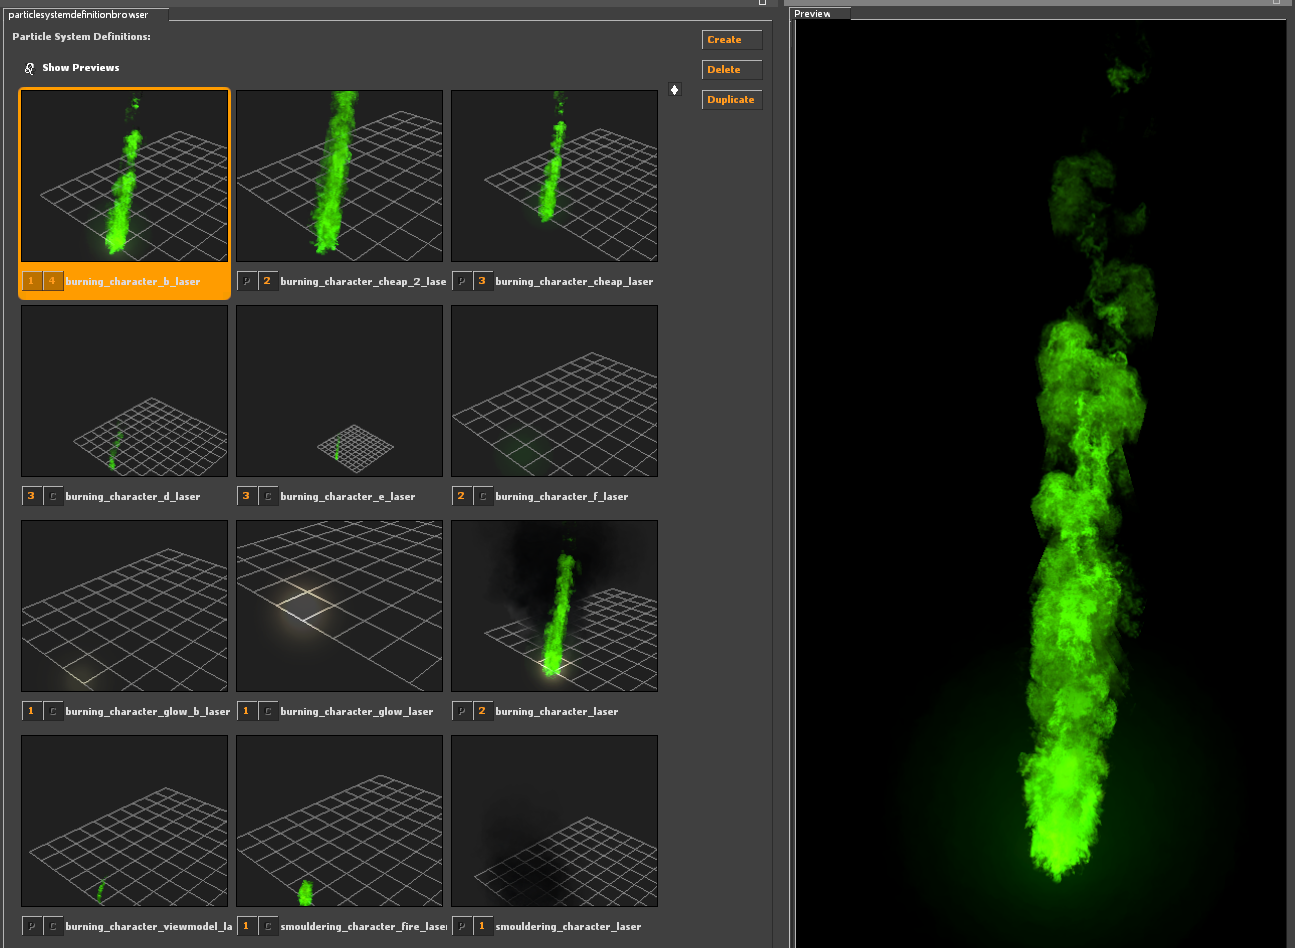The height and width of the screenshot is (948, 1295).
Task: Select the smouldering_character_fire_laser thumbnail
Action: 339,821
